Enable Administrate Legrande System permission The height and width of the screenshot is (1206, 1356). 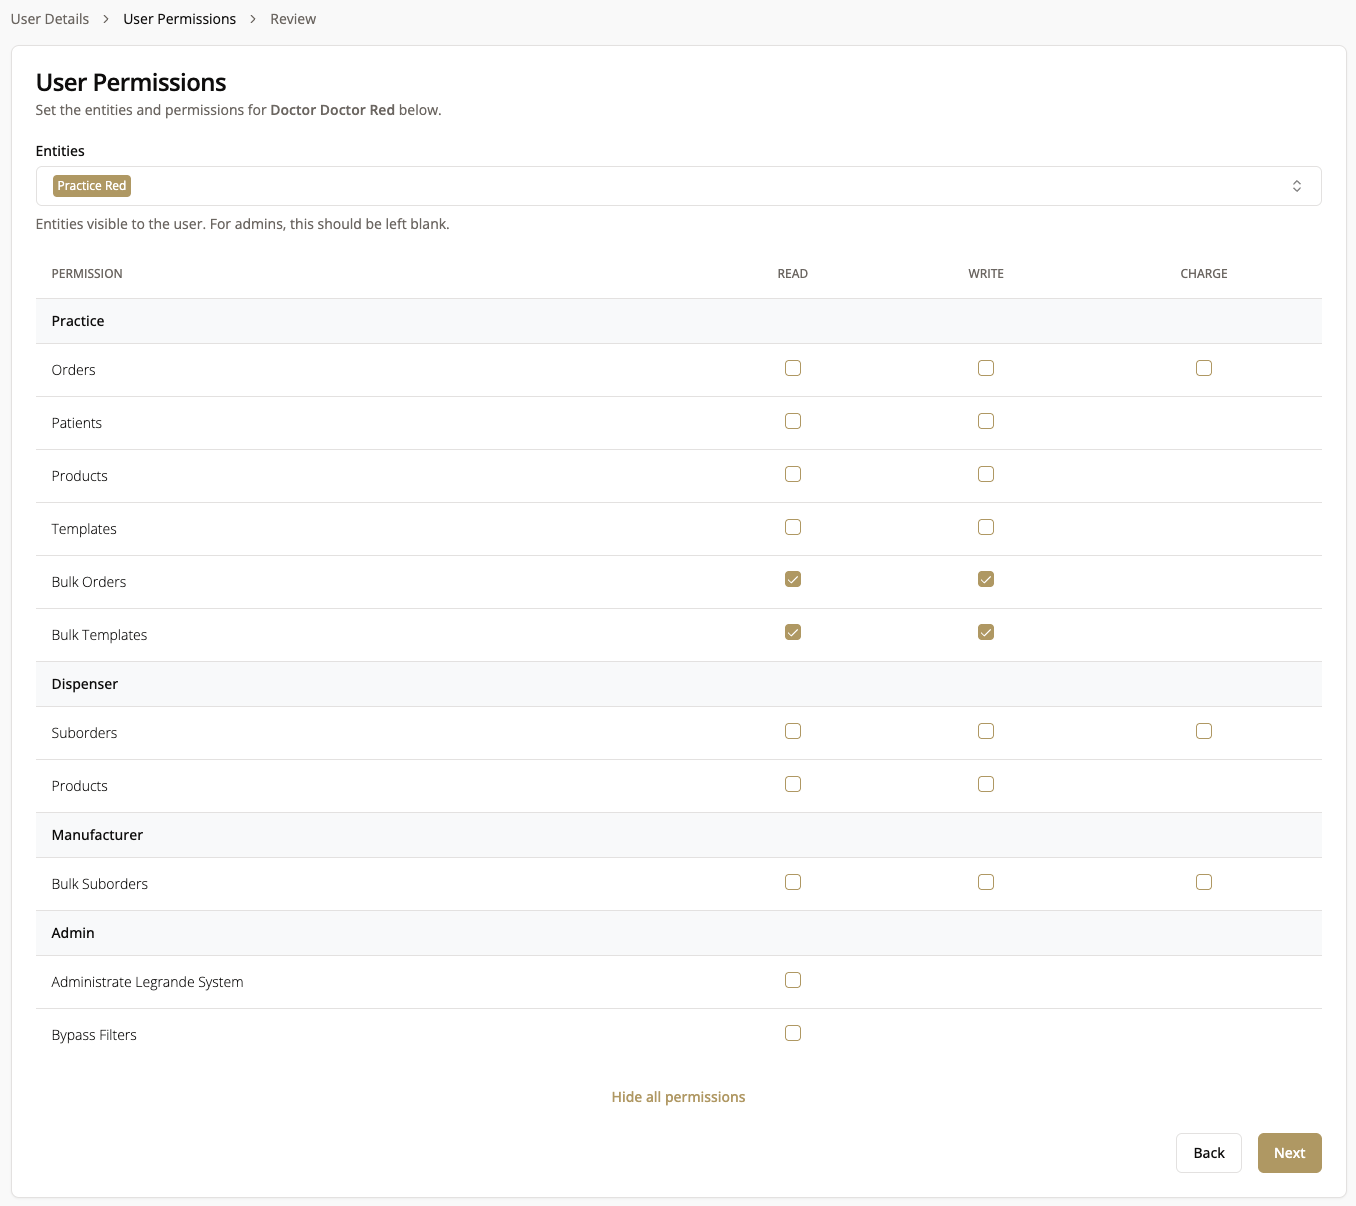pos(793,980)
